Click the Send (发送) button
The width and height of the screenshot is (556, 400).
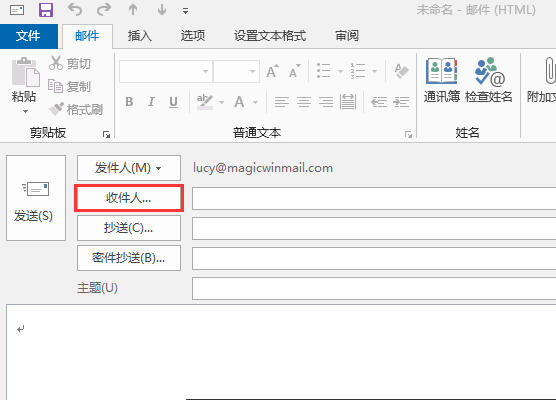[x=36, y=198]
